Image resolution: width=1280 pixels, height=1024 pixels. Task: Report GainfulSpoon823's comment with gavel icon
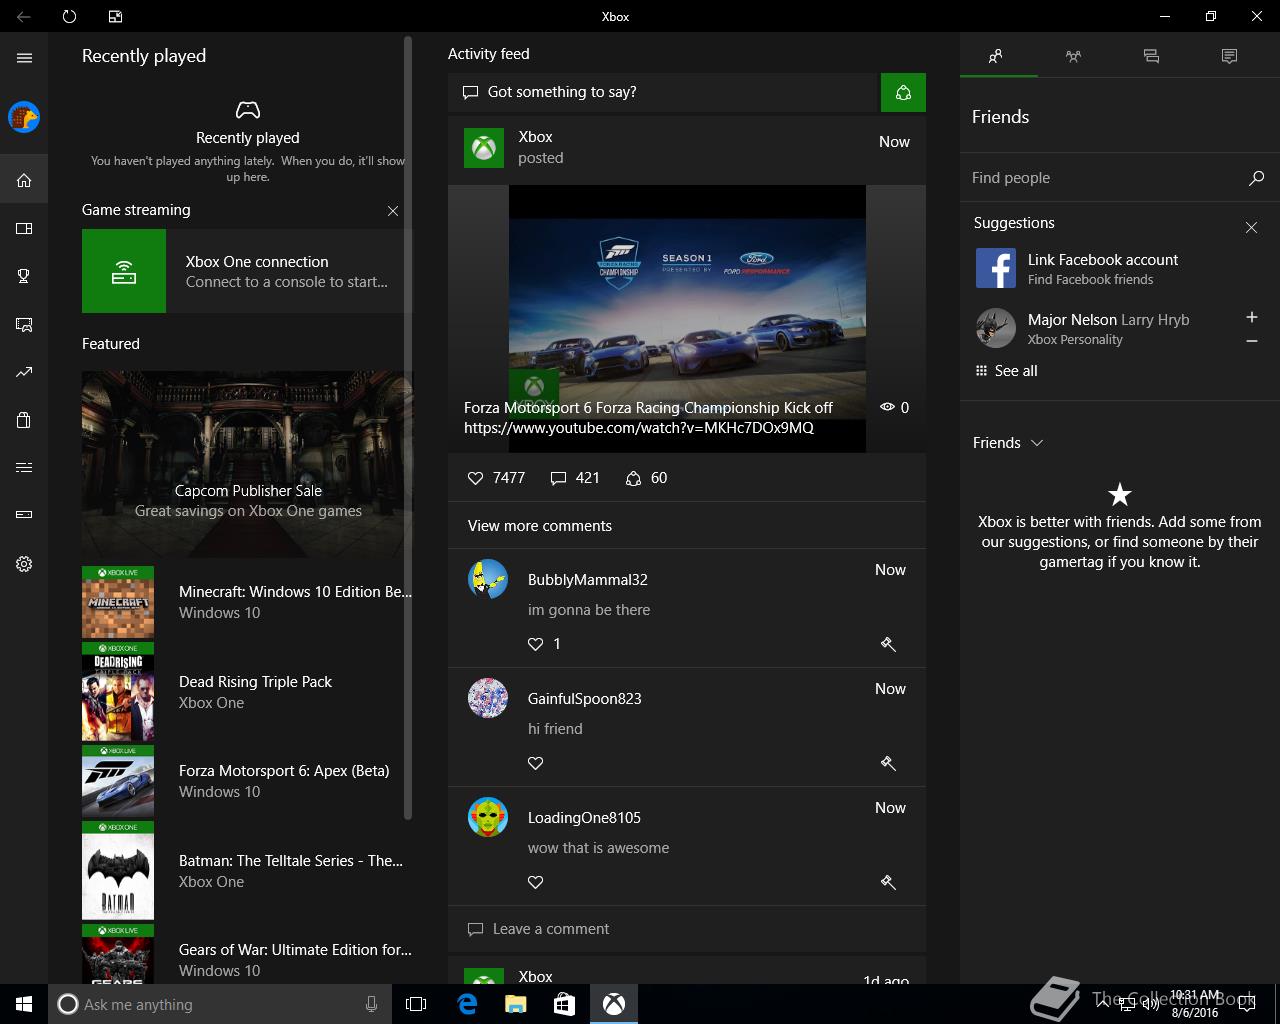888,763
